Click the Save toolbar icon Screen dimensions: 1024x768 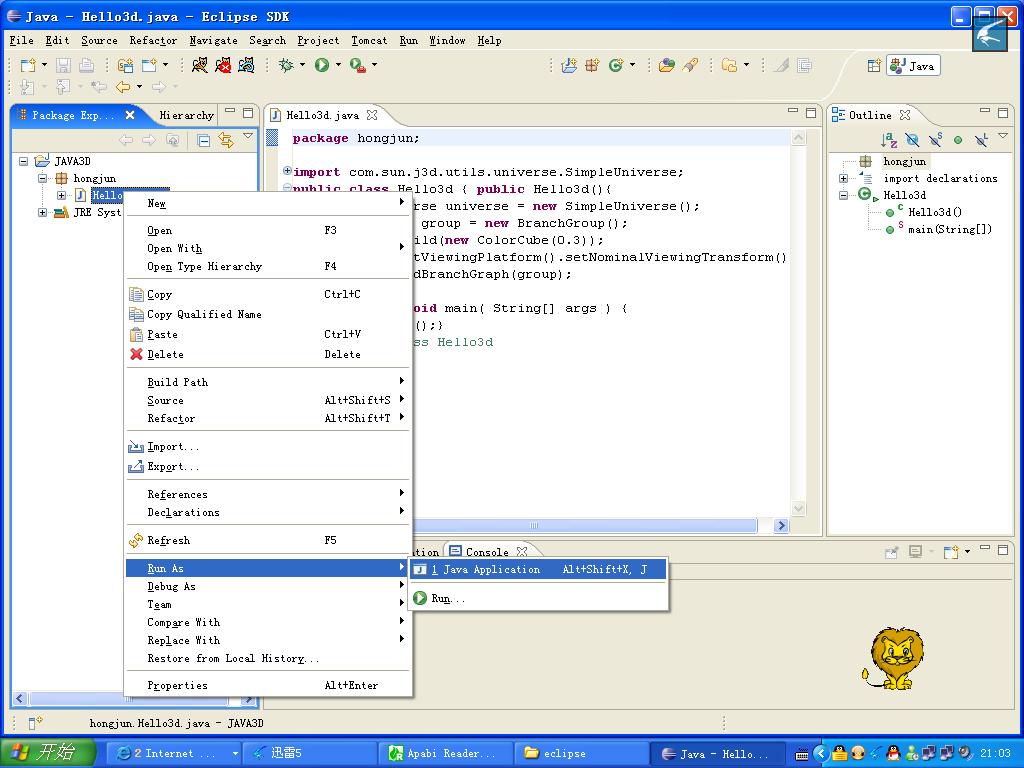[63, 65]
